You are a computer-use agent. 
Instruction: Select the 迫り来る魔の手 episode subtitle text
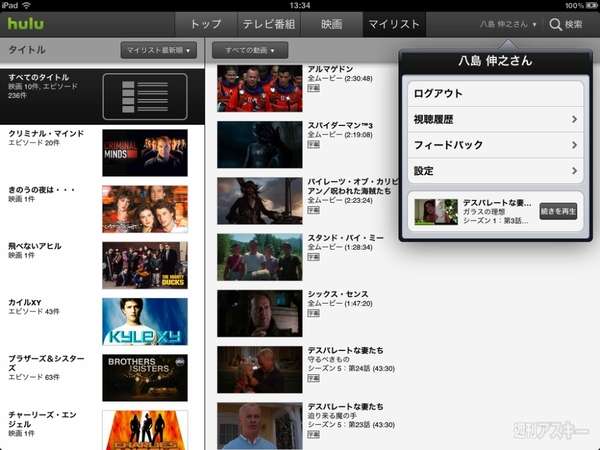[x=332, y=416]
